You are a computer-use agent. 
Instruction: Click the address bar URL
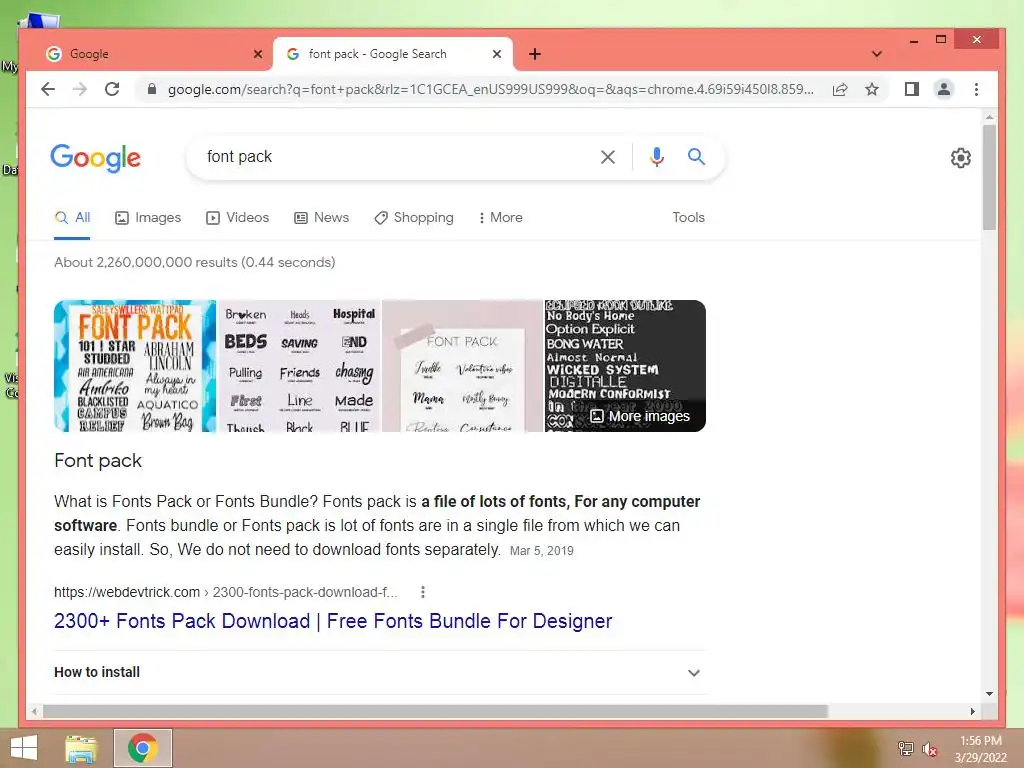click(x=491, y=89)
